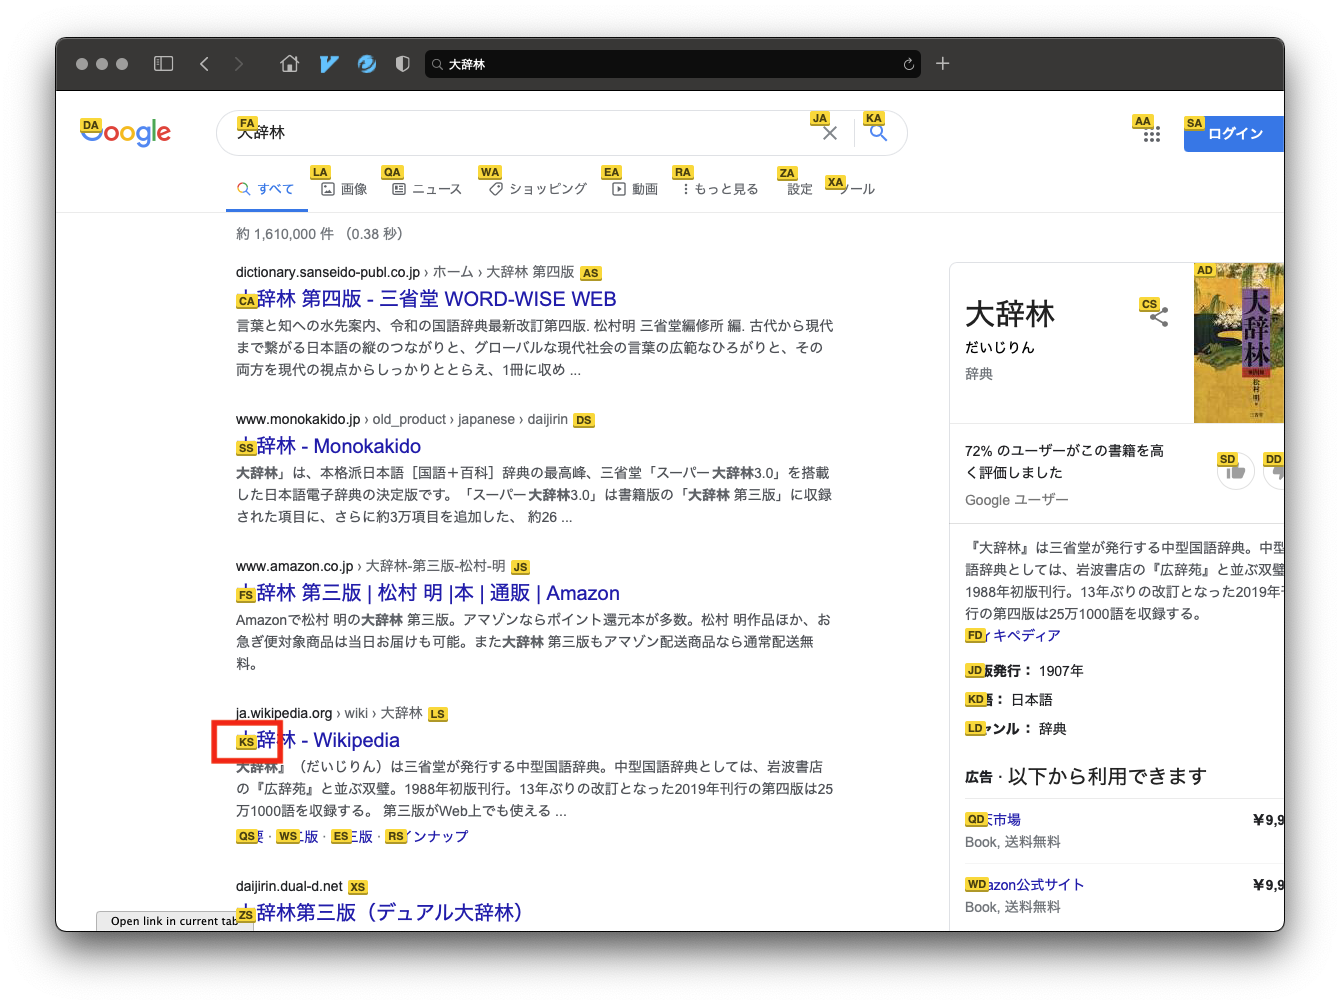Open the Amazon公式サイト ad link
The image size is (1340, 1005).
pos(1025,884)
